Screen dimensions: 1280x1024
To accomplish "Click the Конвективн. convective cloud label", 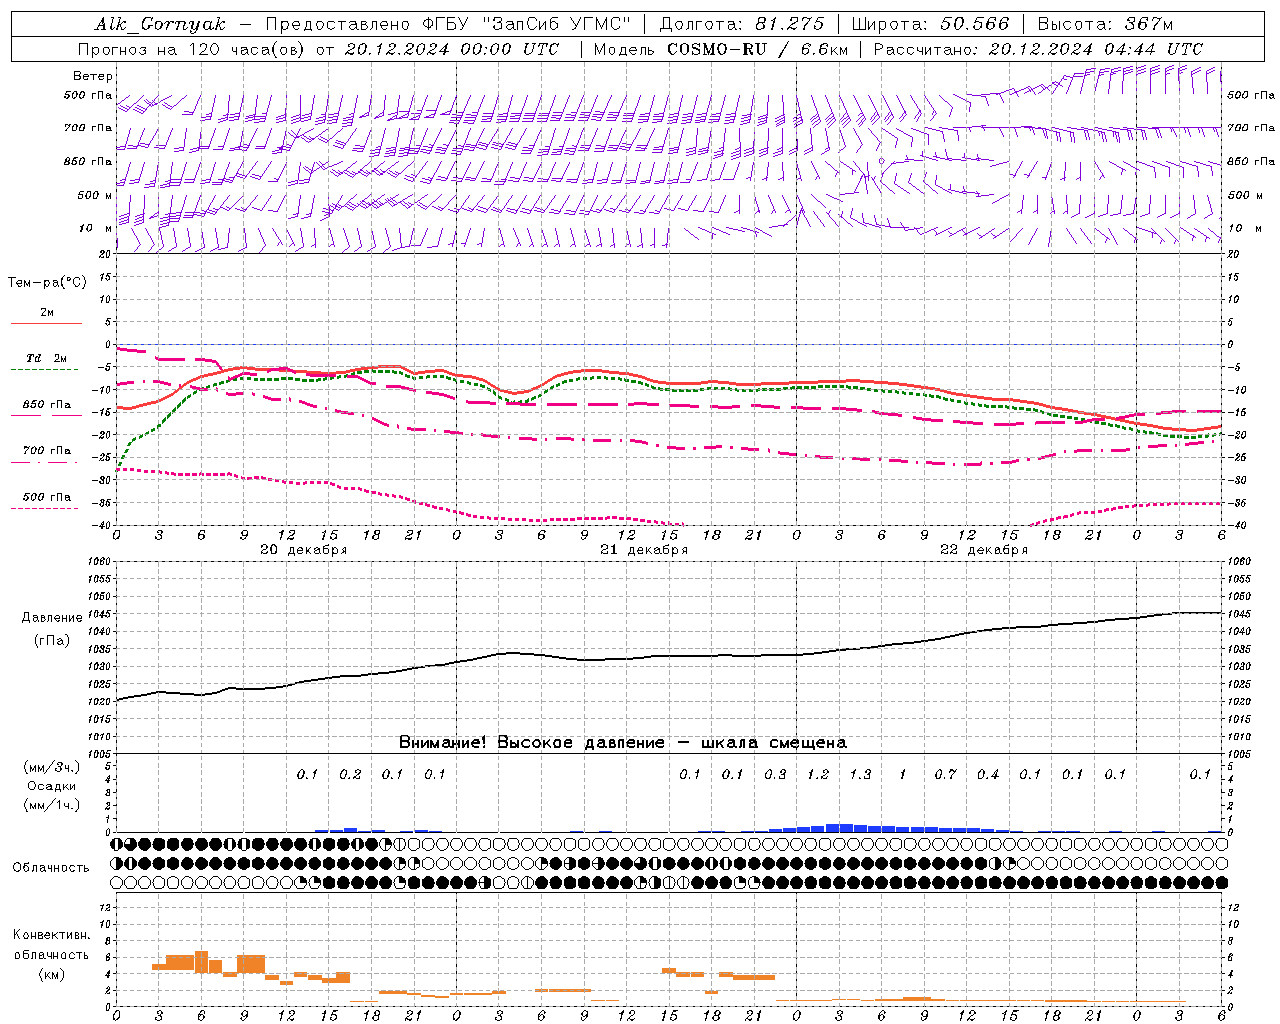I will coord(51,935).
